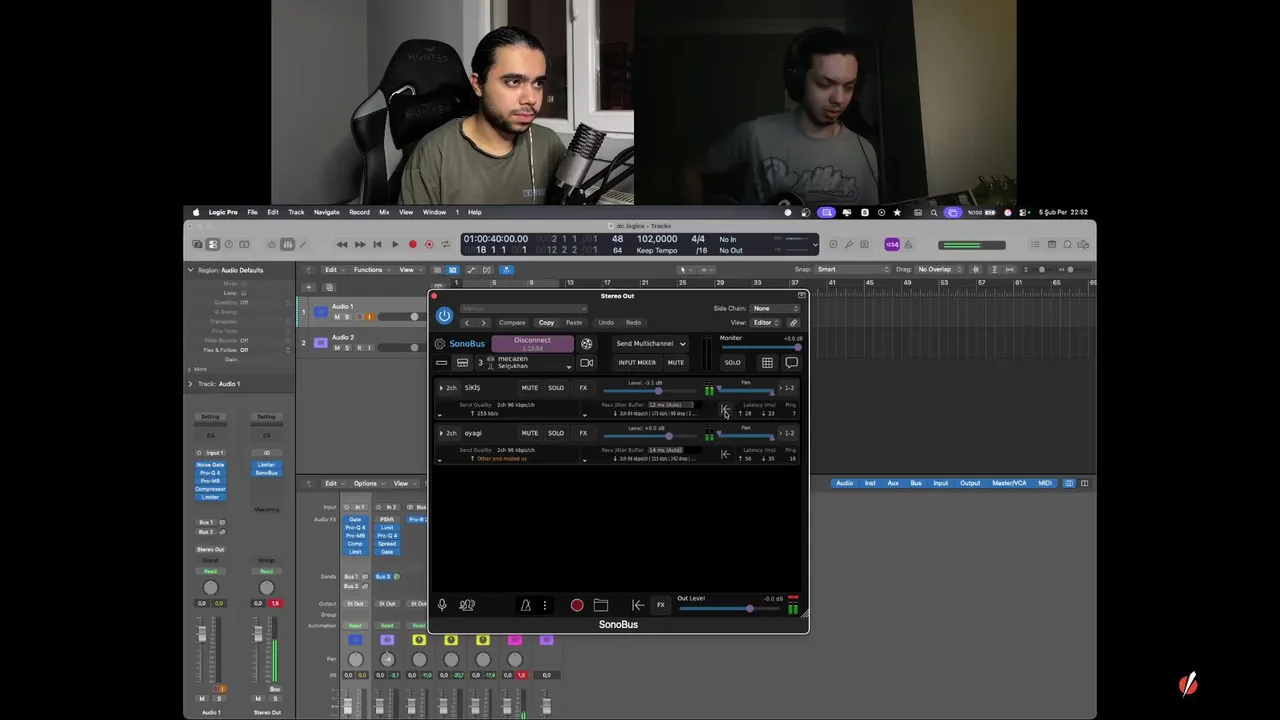Screen dimensions: 1280x720
Task: Mute the oyagi peer
Action: [x=530, y=433]
